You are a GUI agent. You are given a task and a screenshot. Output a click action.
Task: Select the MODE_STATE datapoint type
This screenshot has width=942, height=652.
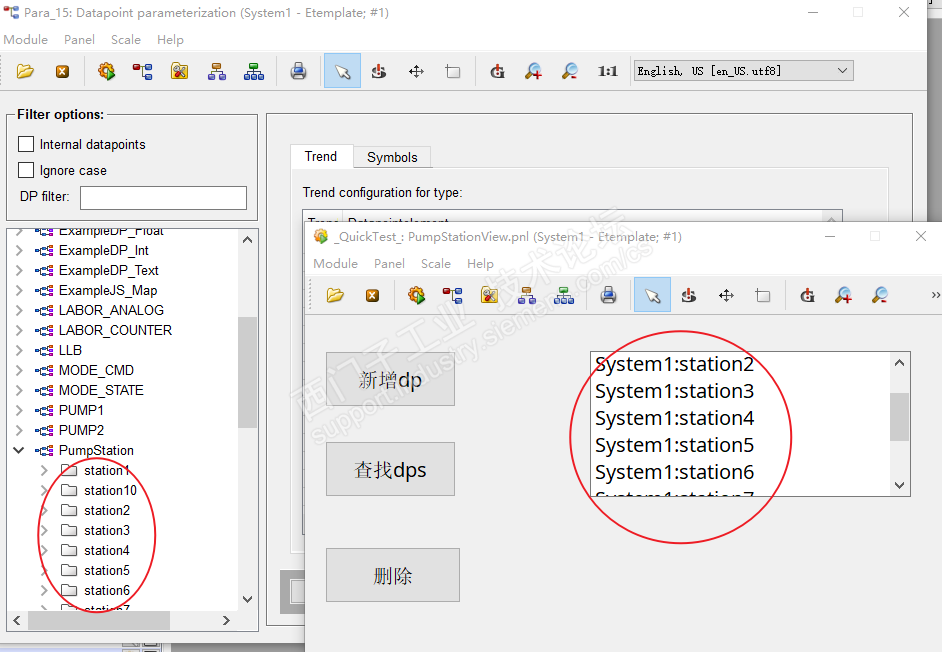click(x=101, y=391)
